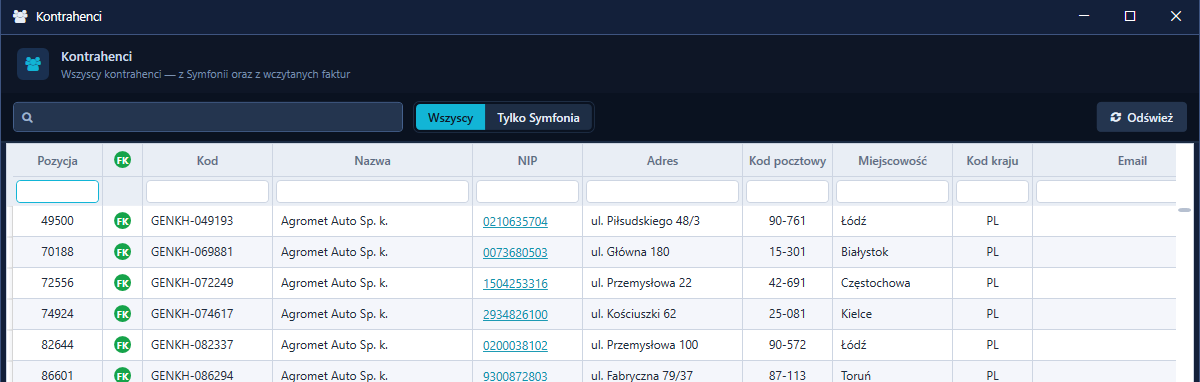Click FK badge in row GENKH-074617
Screen dimensions: 1200x382
pos(122,314)
